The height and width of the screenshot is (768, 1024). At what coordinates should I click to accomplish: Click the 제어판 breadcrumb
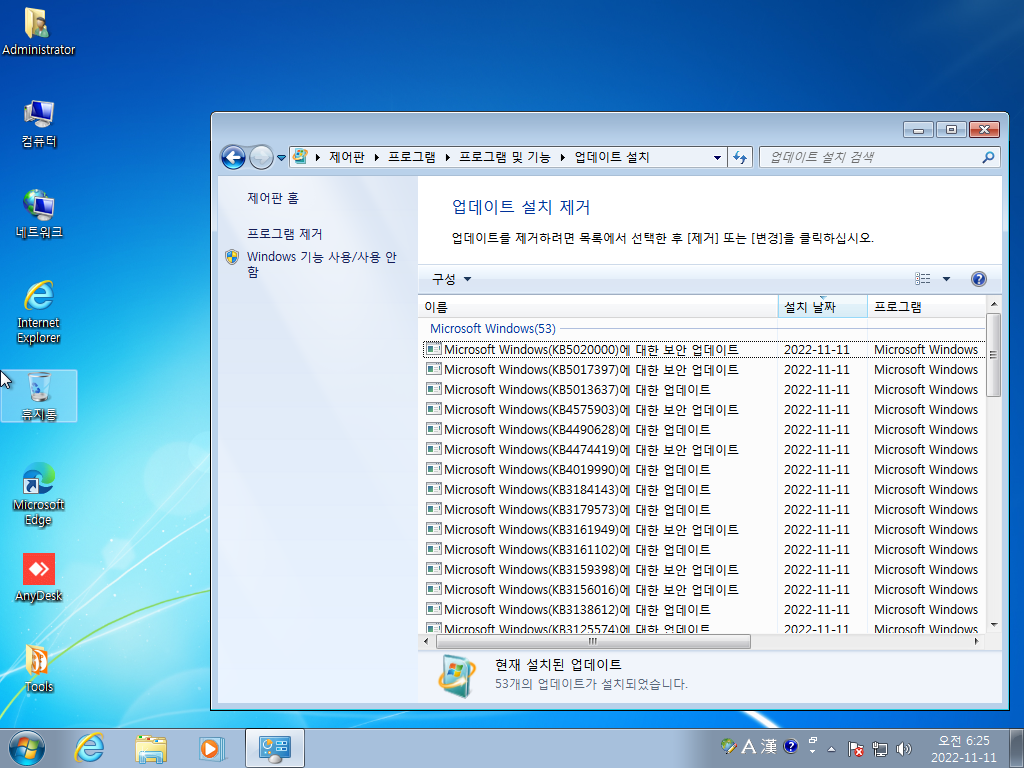(x=347, y=157)
